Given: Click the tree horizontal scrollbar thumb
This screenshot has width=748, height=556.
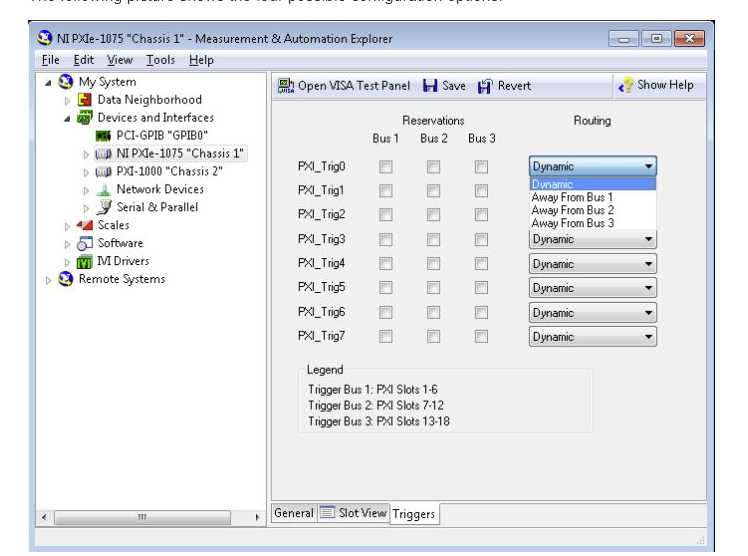Looking at the screenshot, I should point(142,517).
